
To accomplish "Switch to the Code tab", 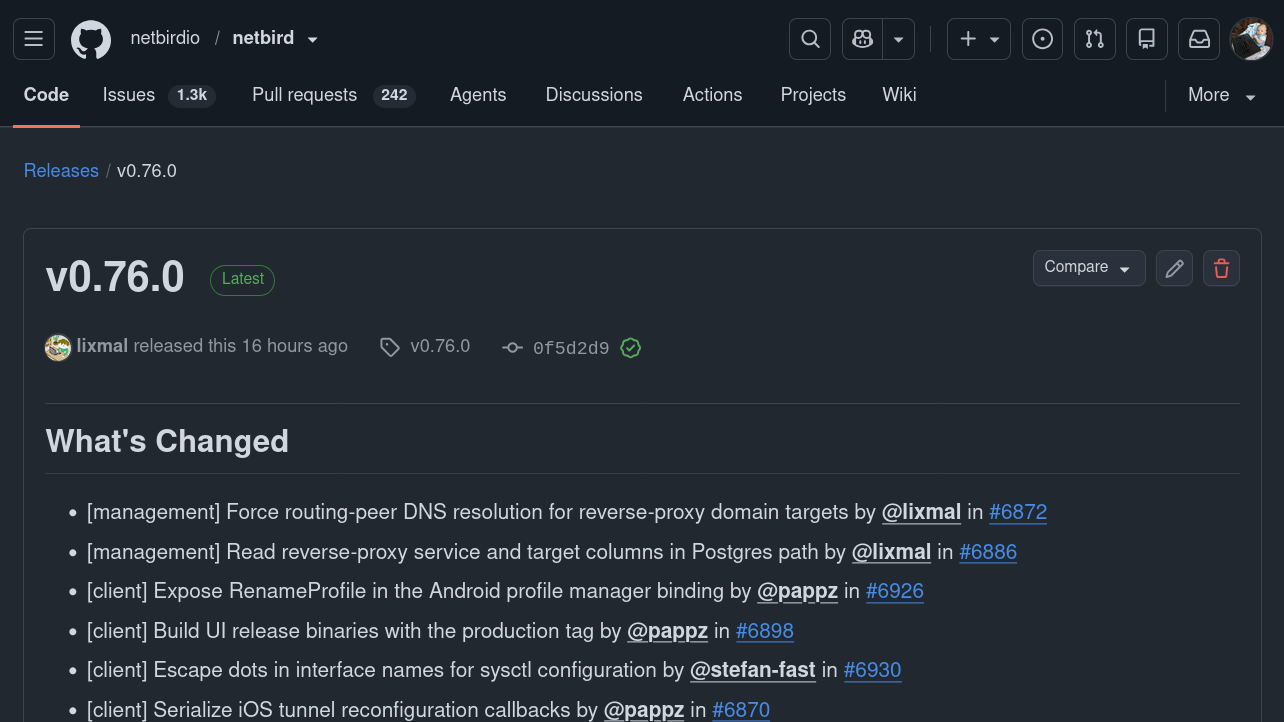I will coord(46,95).
